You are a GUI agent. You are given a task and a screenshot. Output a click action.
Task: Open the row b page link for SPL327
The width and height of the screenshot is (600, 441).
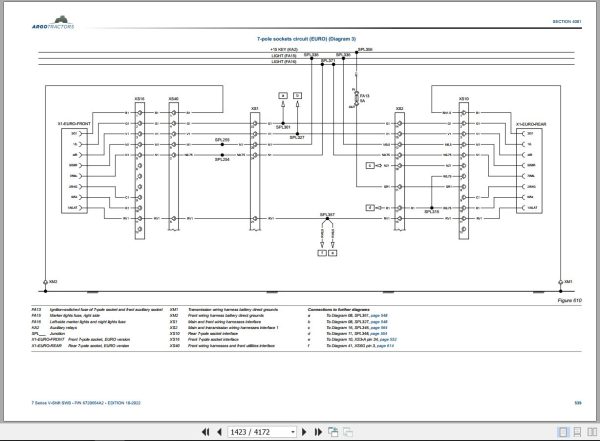pos(379,322)
